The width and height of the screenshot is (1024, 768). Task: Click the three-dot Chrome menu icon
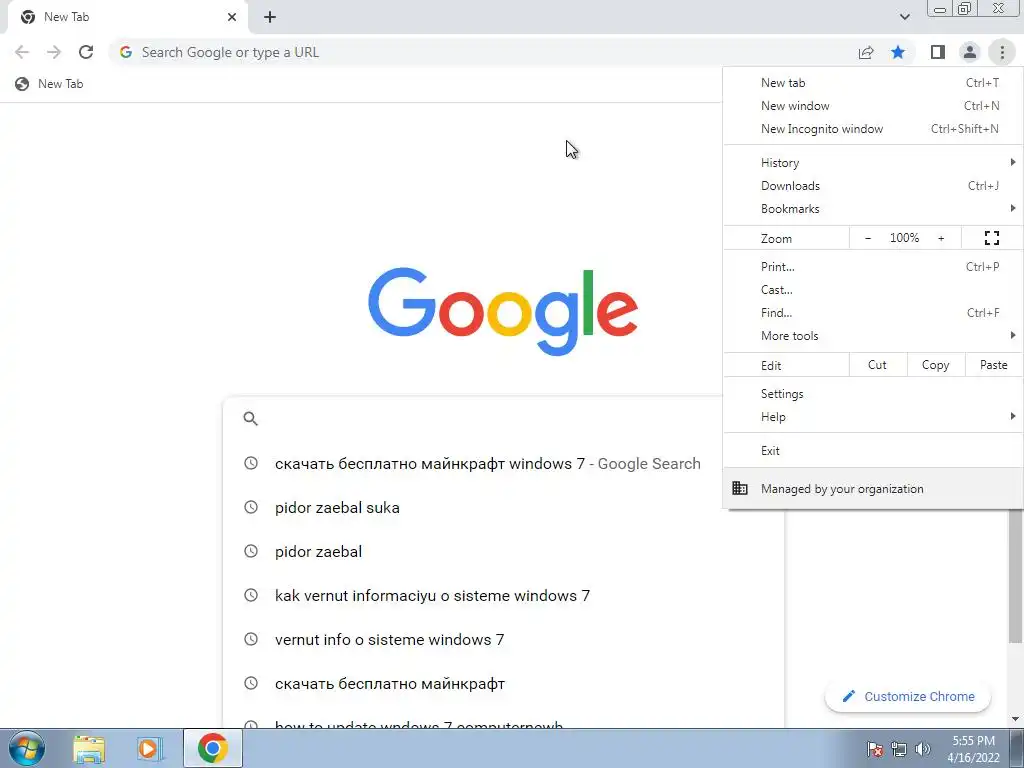[1002, 52]
